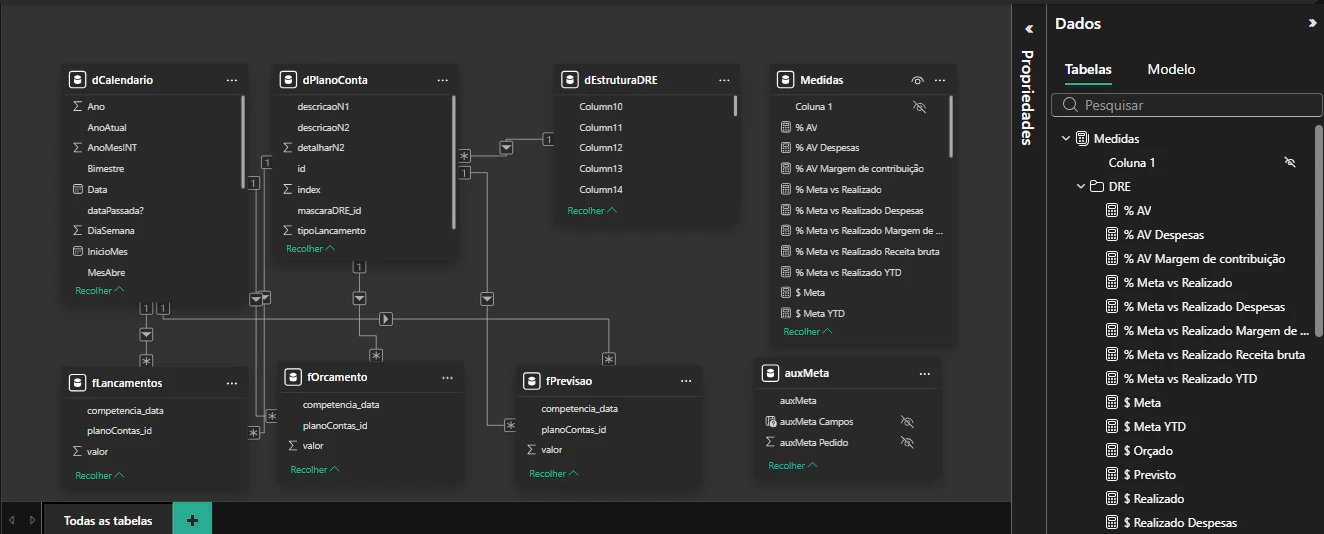This screenshot has width=1324, height=534.
Task: Open dPlanoConta table more options menu
Action: coord(443,80)
